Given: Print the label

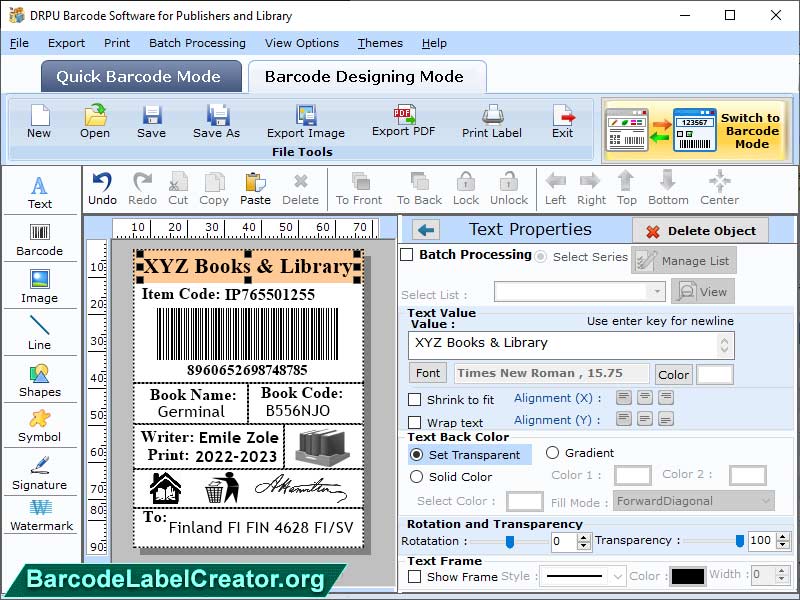Looking at the screenshot, I should click(x=492, y=121).
